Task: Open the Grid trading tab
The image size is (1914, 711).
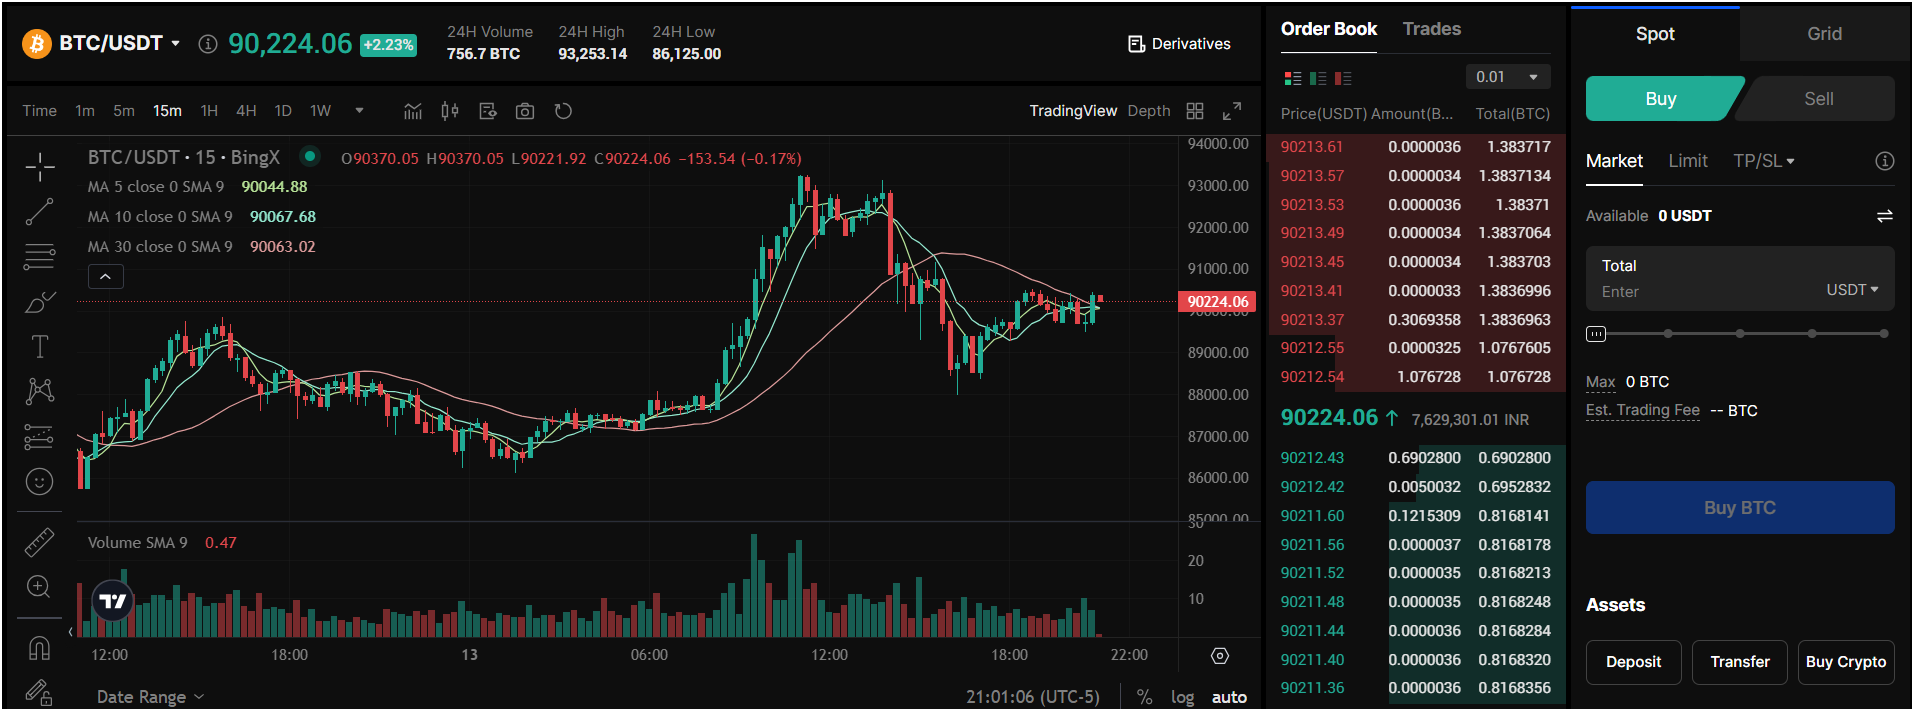Action: 1824,34
